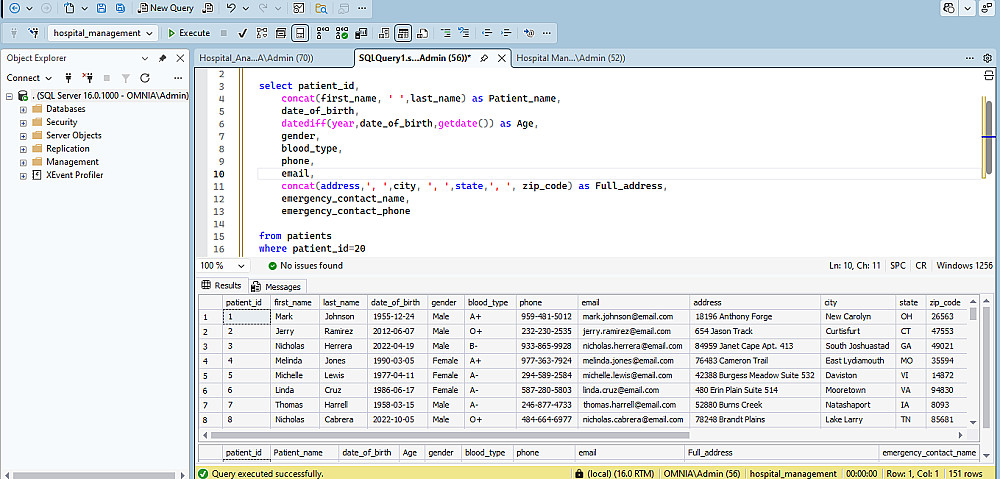1000x479 pixels.
Task: Click the Undo arrow icon
Action: point(232,8)
